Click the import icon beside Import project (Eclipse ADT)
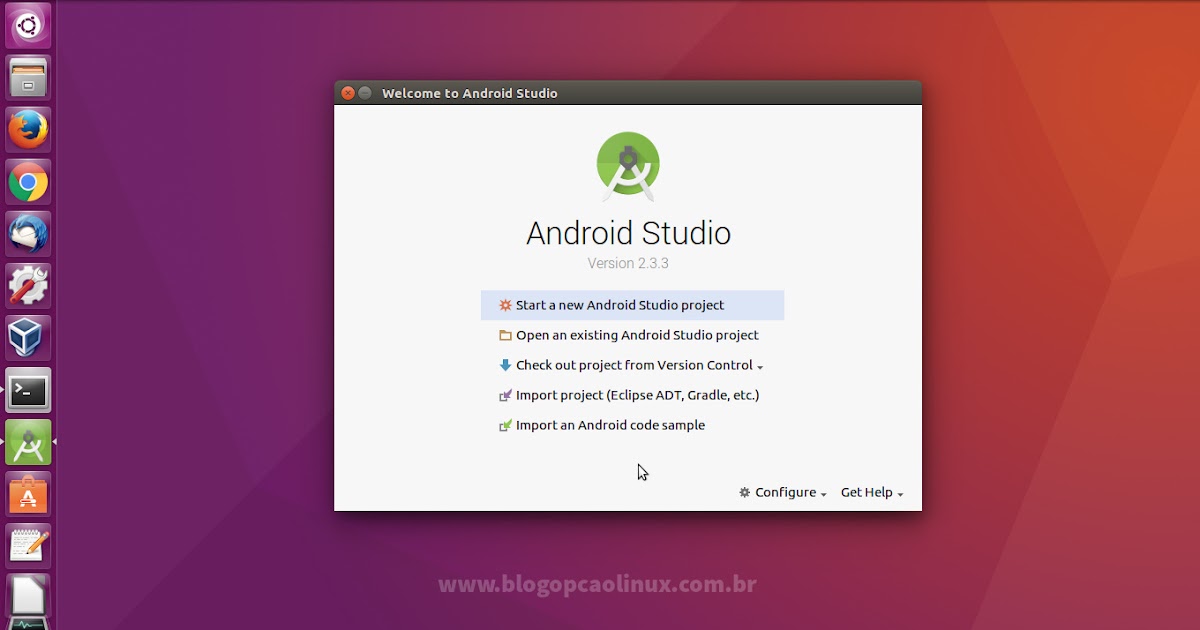 [x=505, y=395]
